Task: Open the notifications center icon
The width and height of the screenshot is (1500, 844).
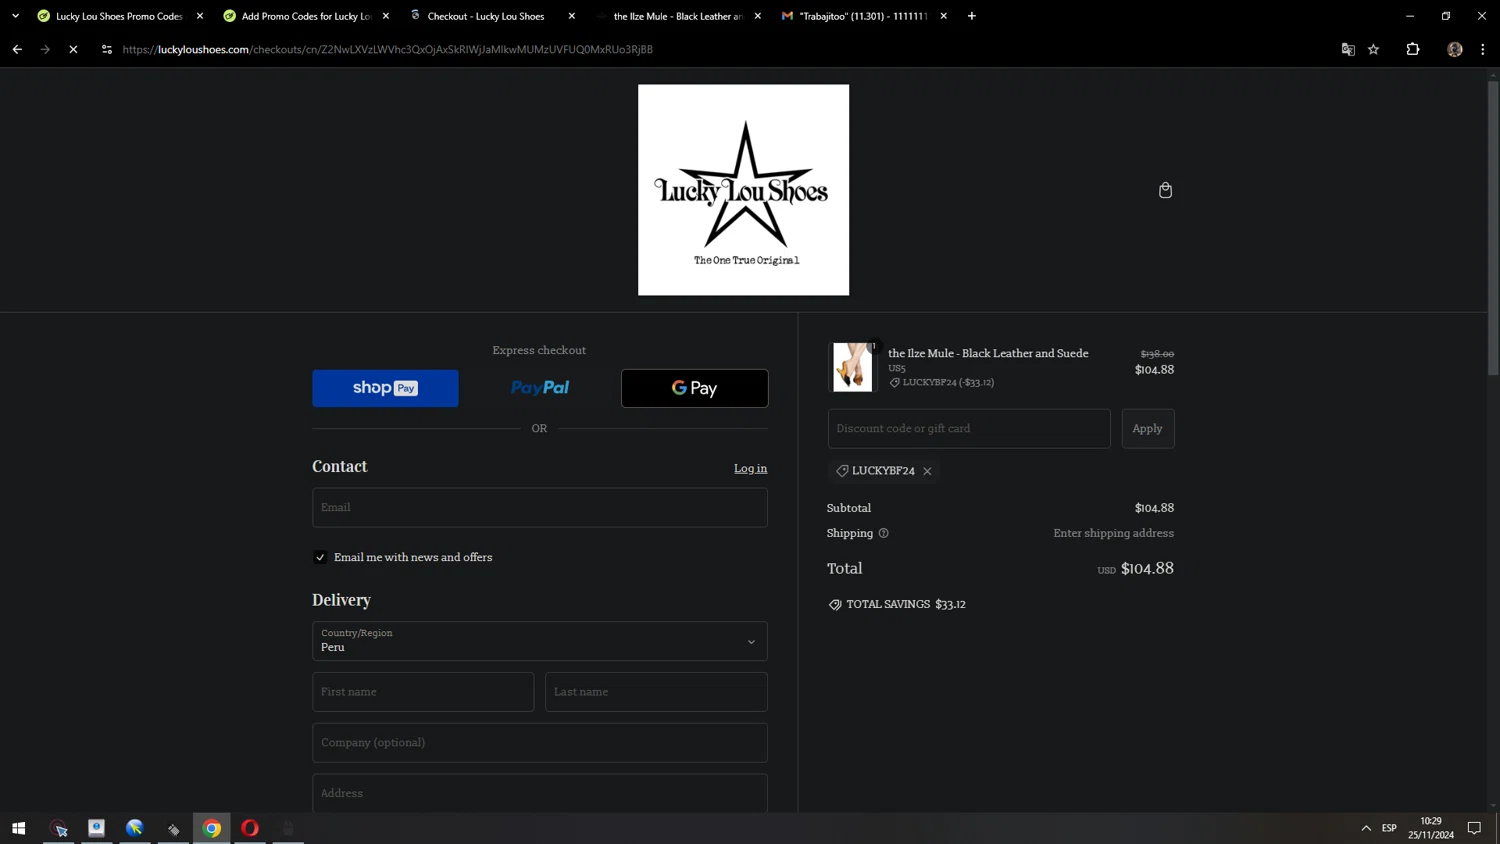Action: click(x=1474, y=828)
